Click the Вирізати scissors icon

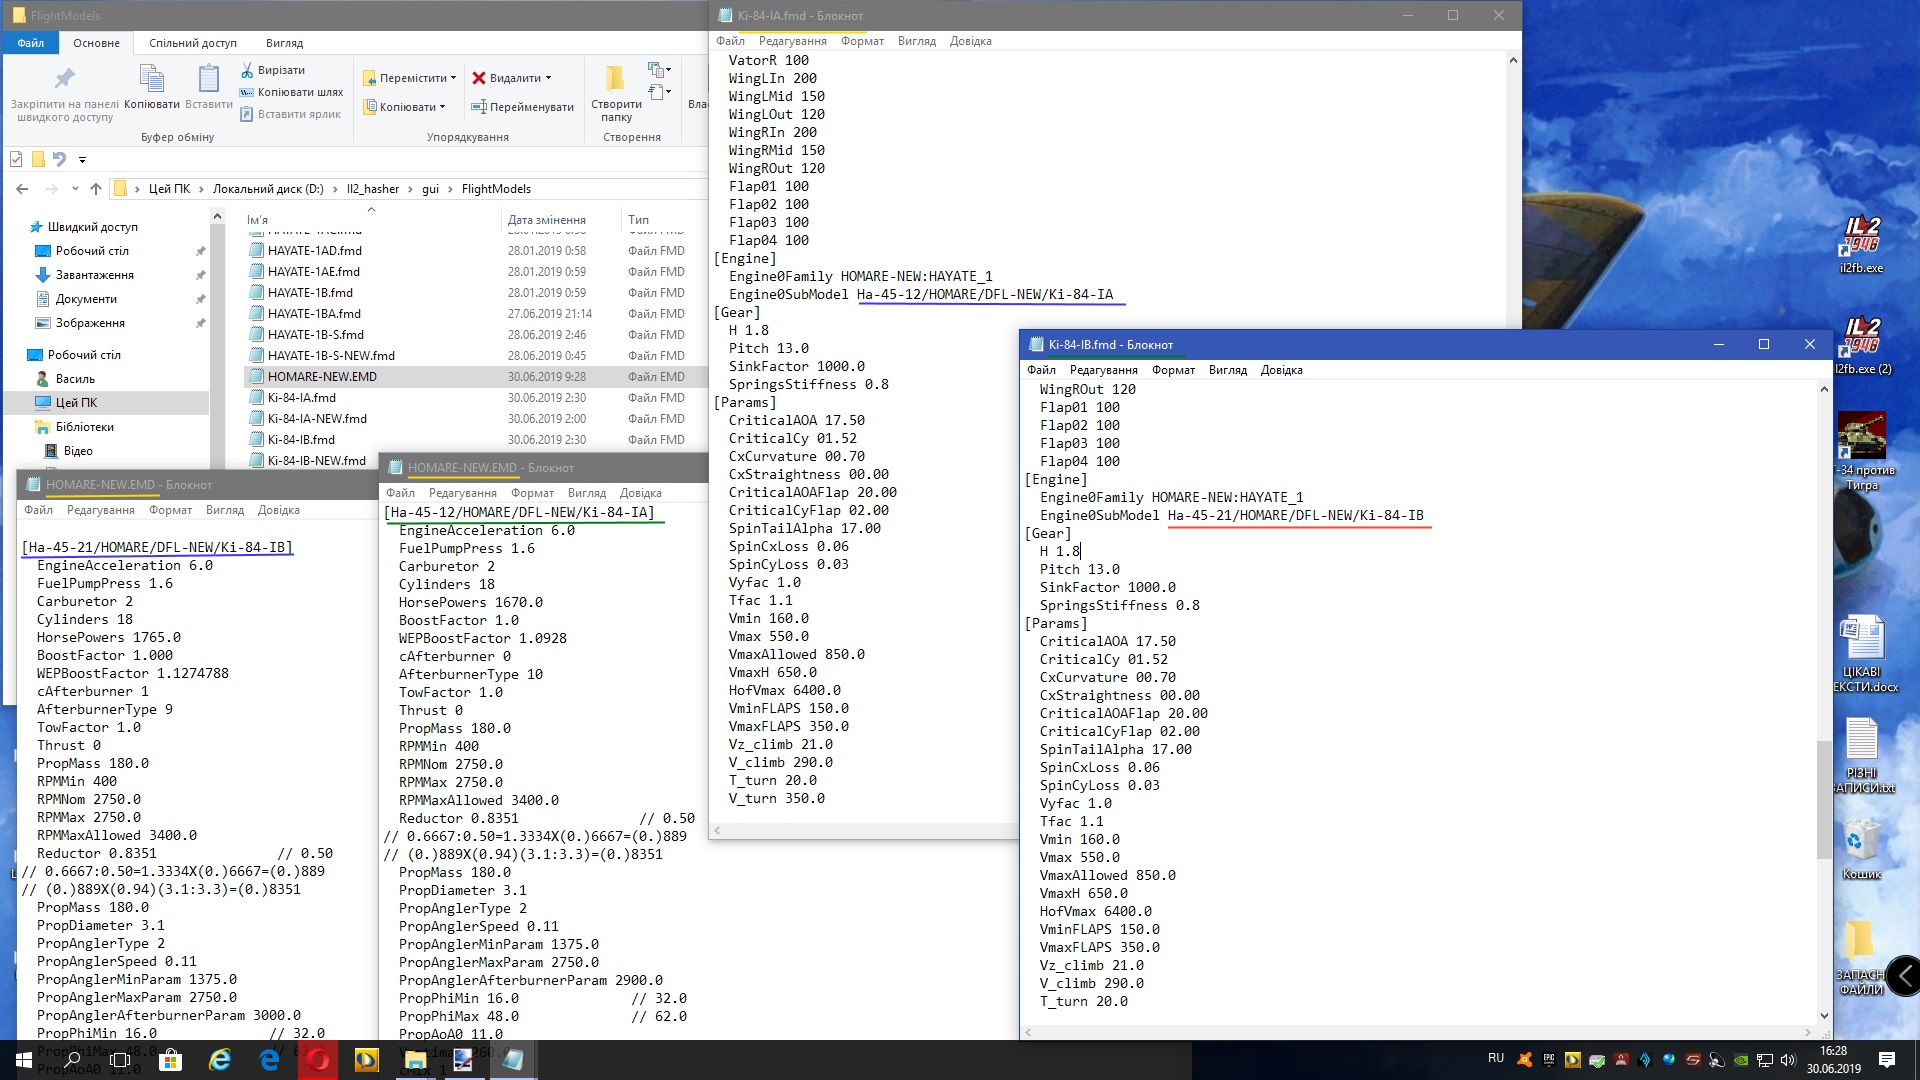(247, 70)
